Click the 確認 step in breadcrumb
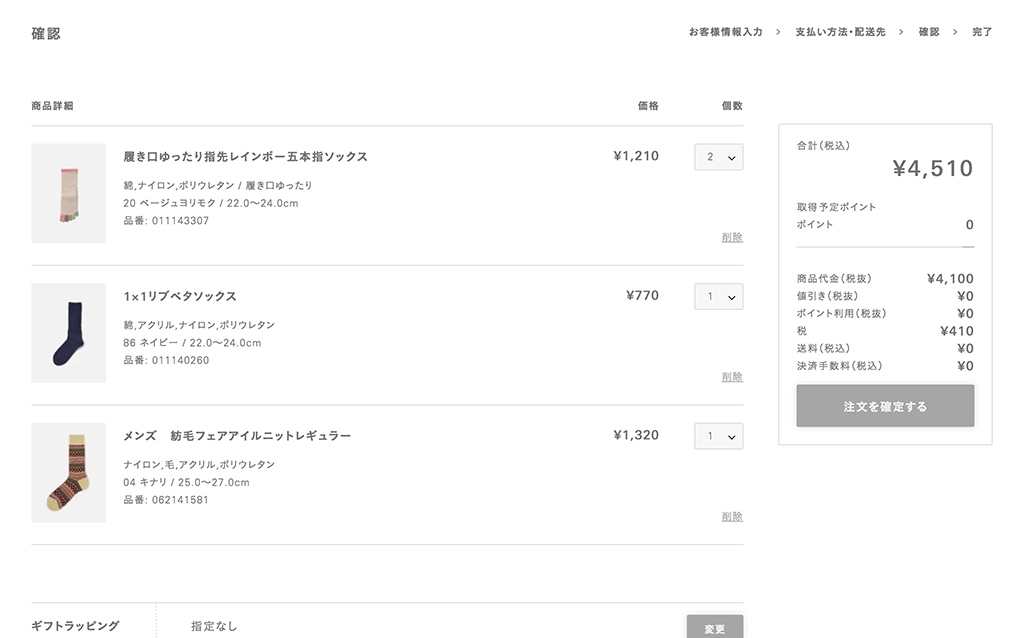1024x638 pixels. coord(929,32)
